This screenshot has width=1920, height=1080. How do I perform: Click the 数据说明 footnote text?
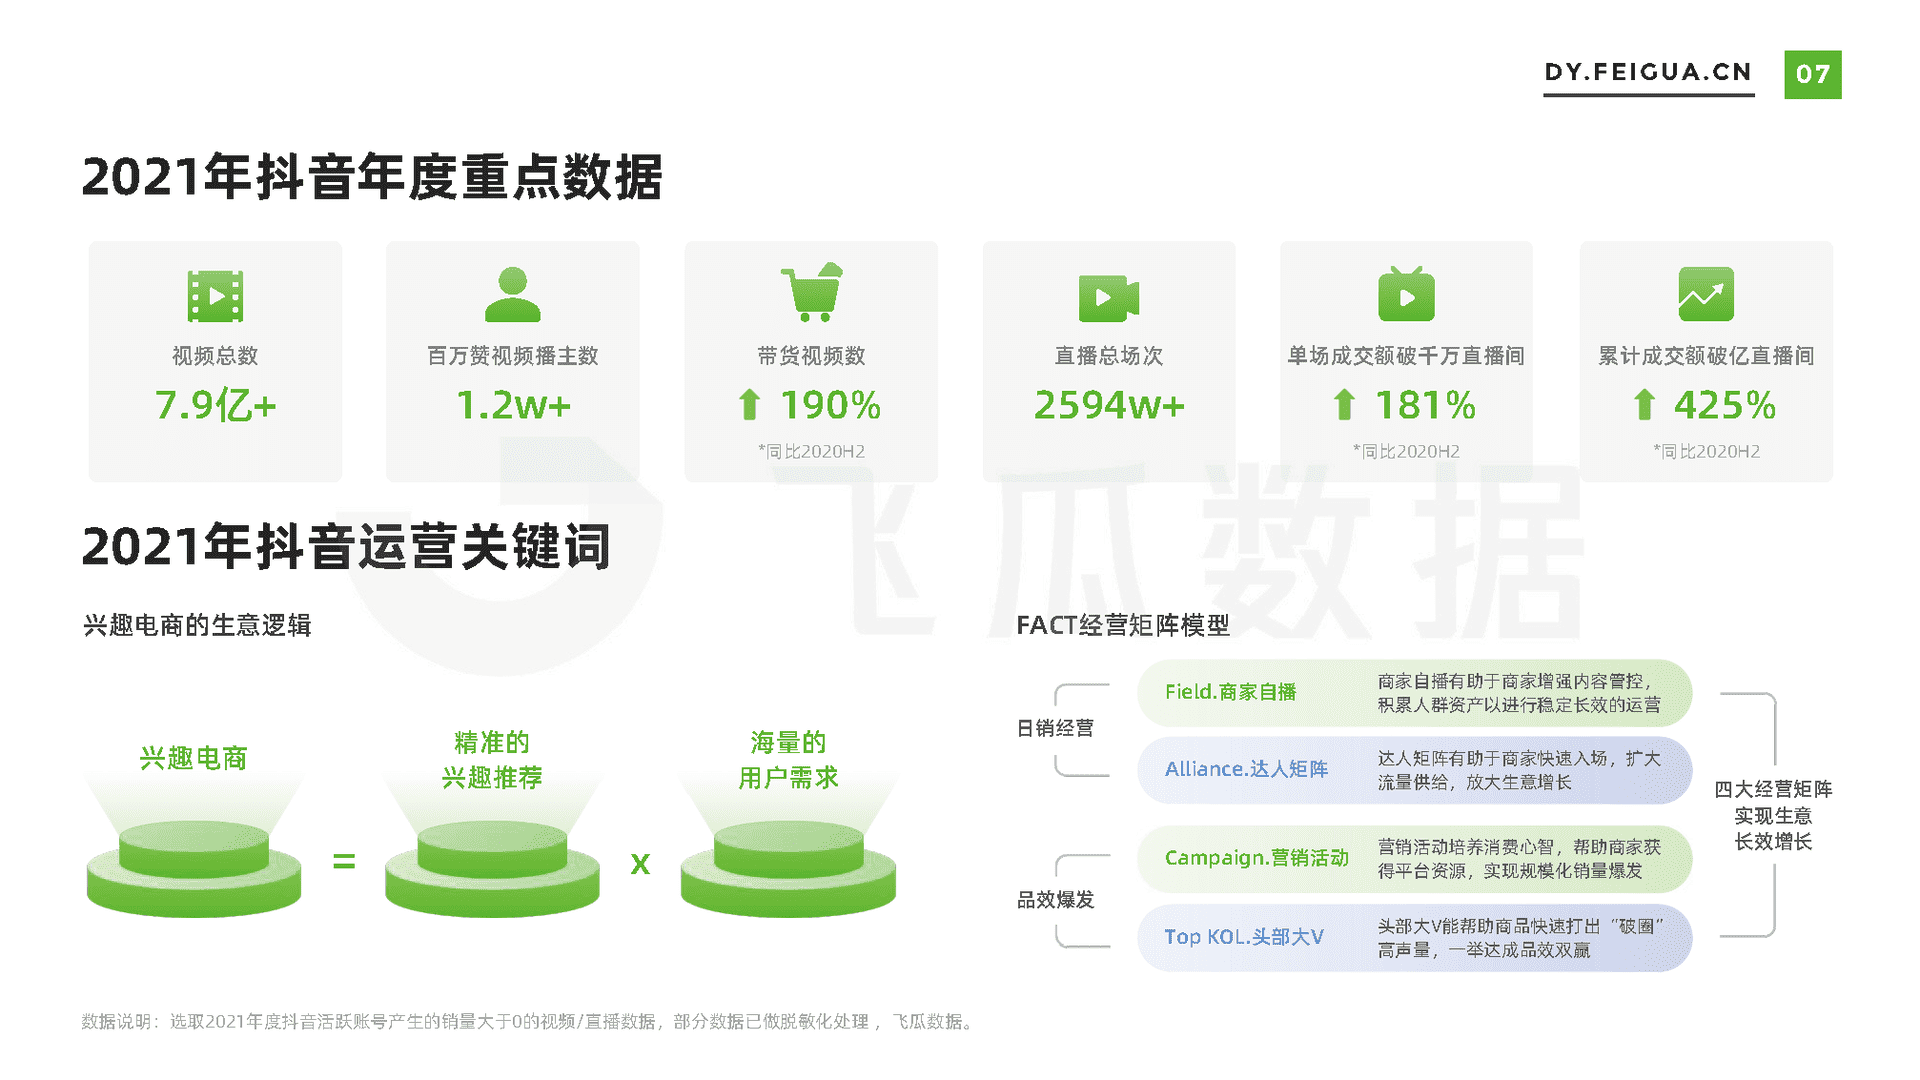[530, 1022]
